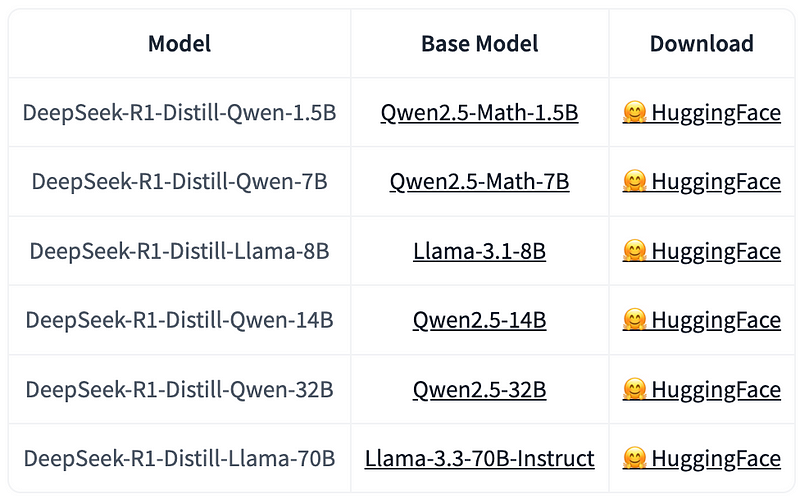Open the Llama-3.3-70B-Instruct link
Image resolution: width=800 pixels, height=498 pixels.
pos(479,459)
